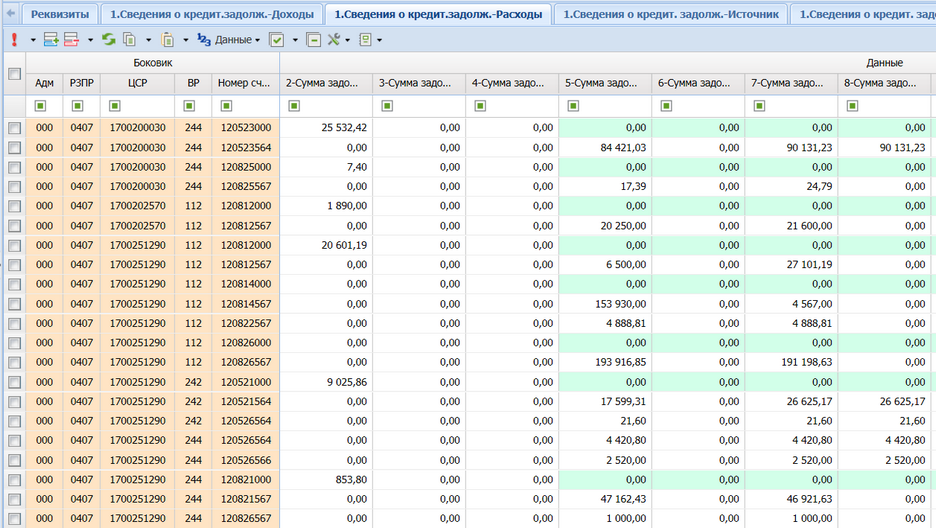Image resolution: width=936 pixels, height=528 pixels.
Task: Open dropdown next to form layout icon
Action: pos(379,40)
